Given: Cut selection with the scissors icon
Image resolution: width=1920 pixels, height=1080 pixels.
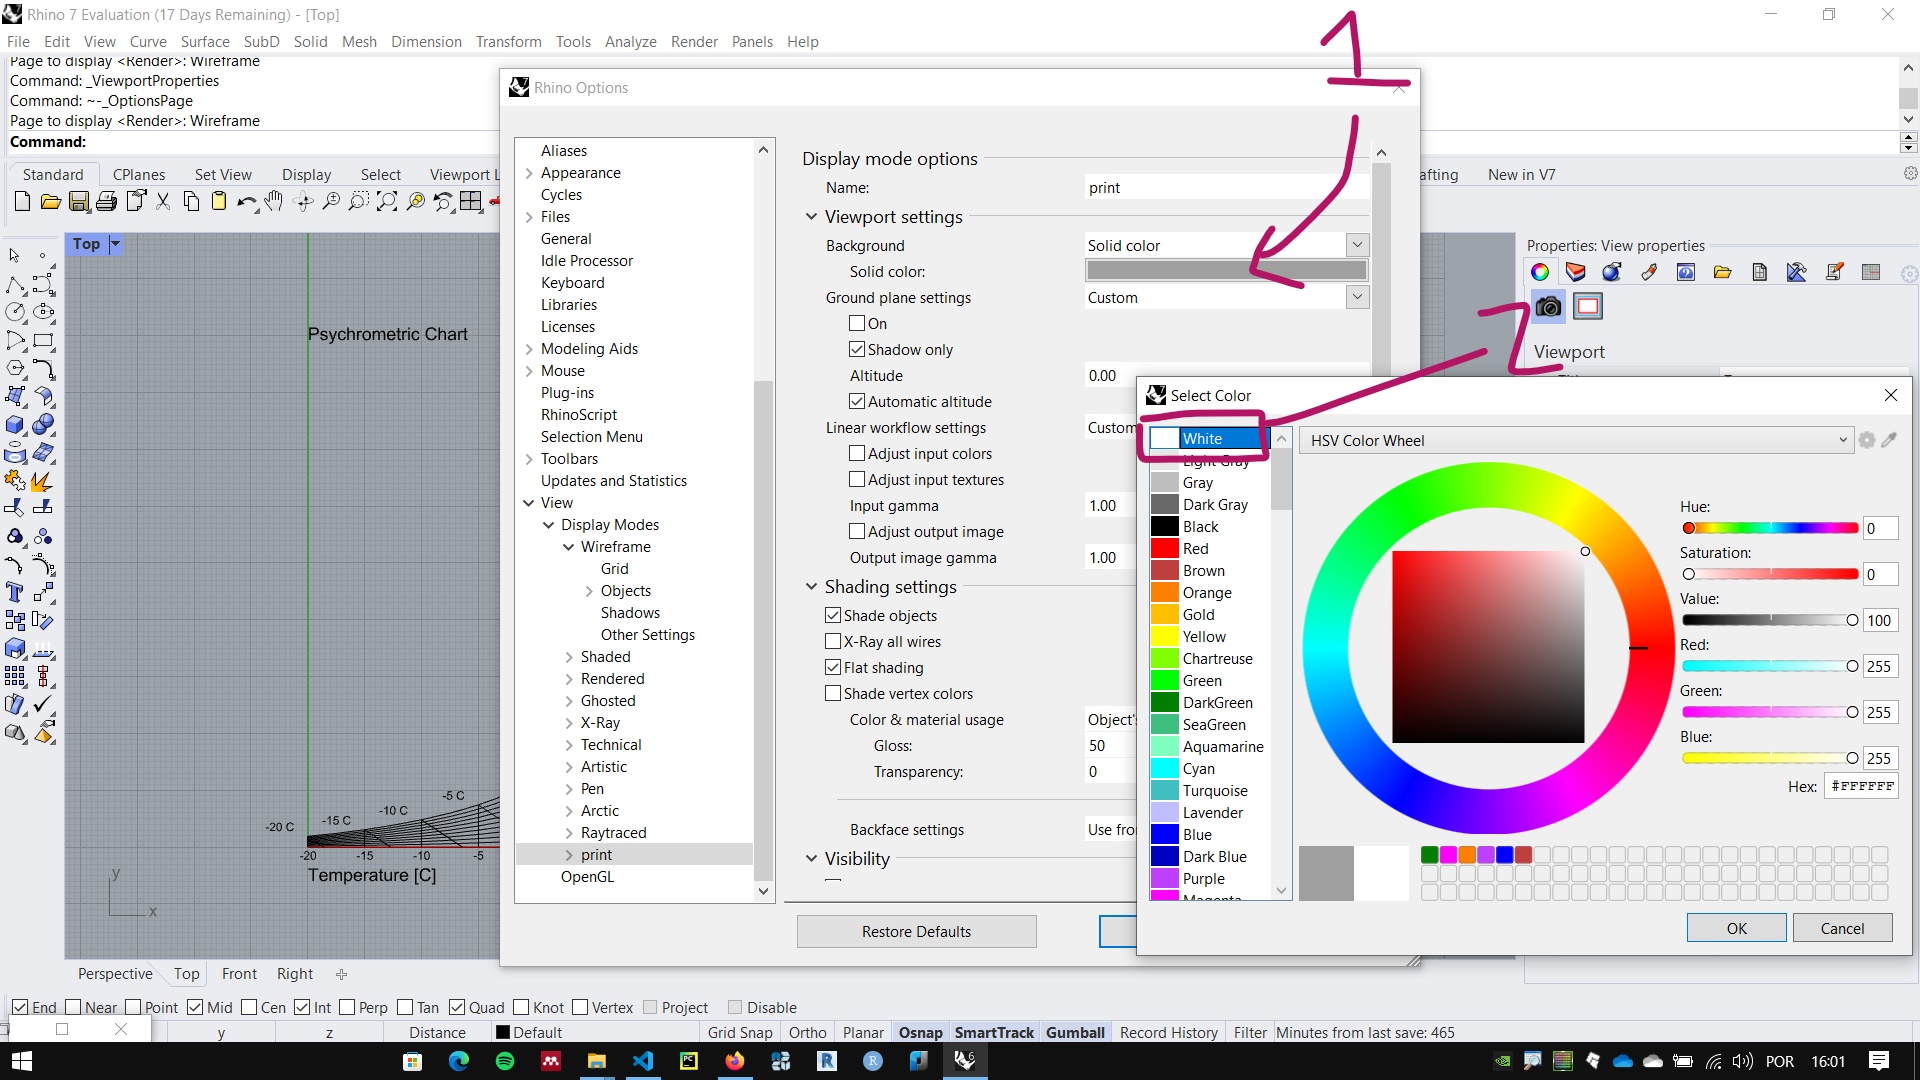Looking at the screenshot, I should coord(163,202).
